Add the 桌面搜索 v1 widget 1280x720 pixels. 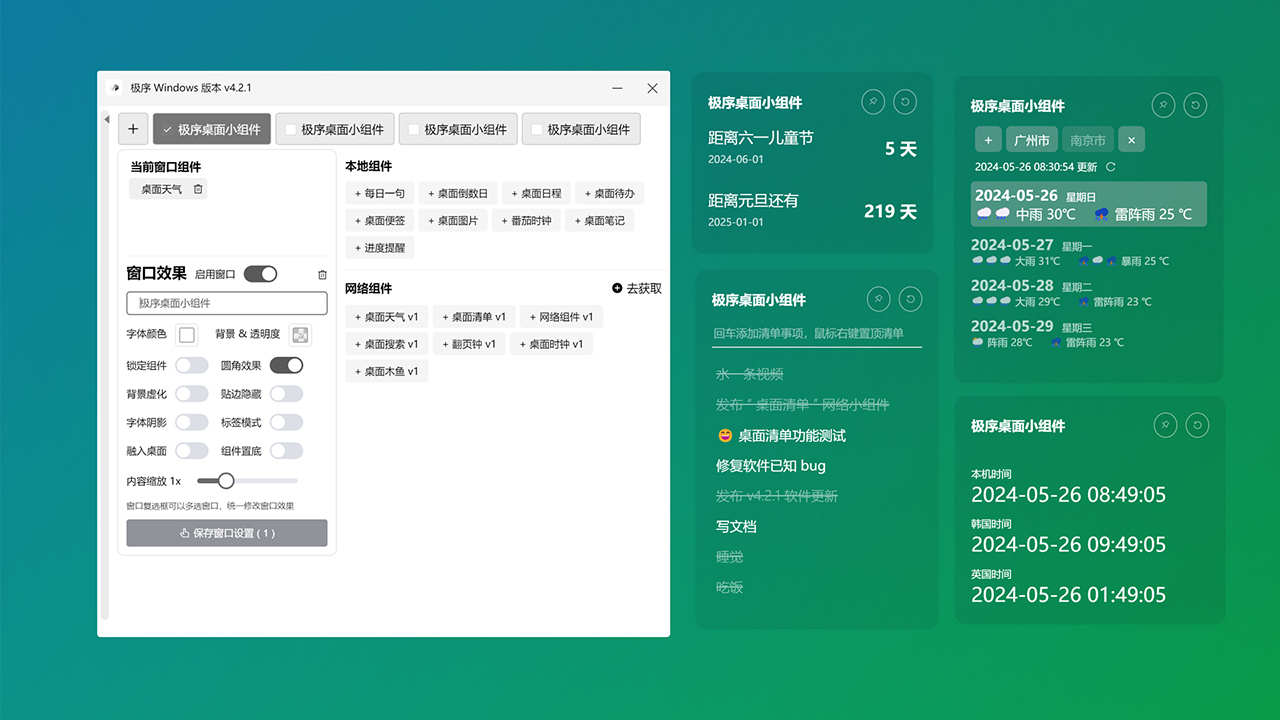(x=387, y=344)
